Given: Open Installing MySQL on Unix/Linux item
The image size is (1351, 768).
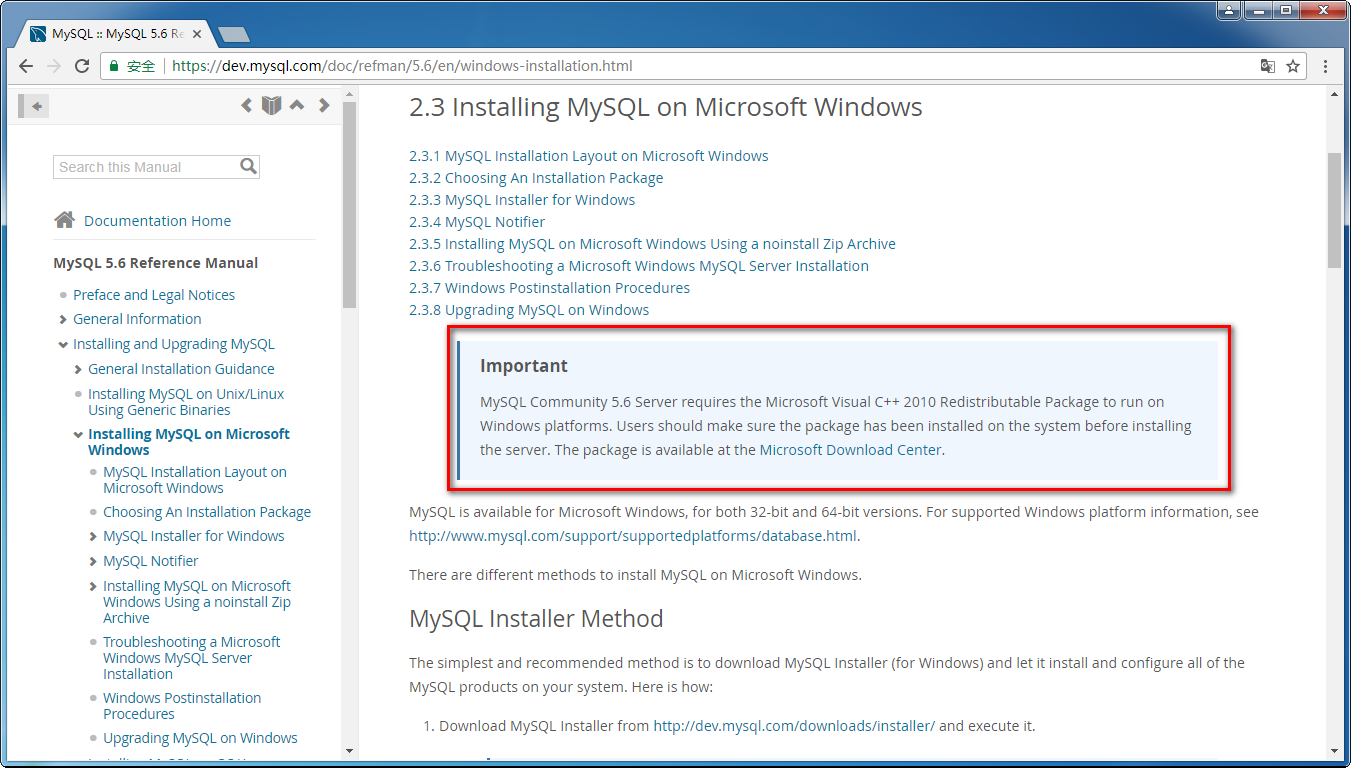Looking at the screenshot, I should pos(186,402).
